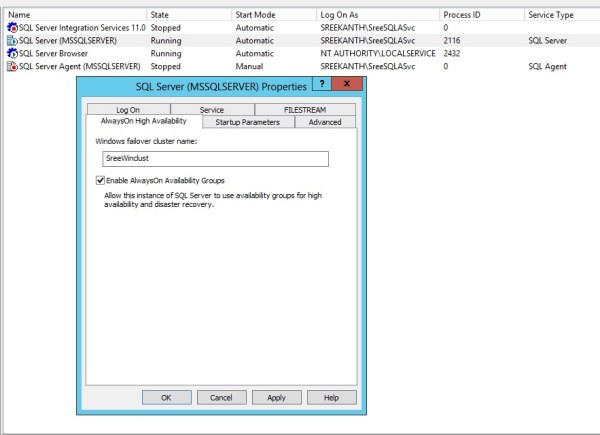The image size is (600, 435).
Task: Click Apply to save changes
Action: pos(276,397)
